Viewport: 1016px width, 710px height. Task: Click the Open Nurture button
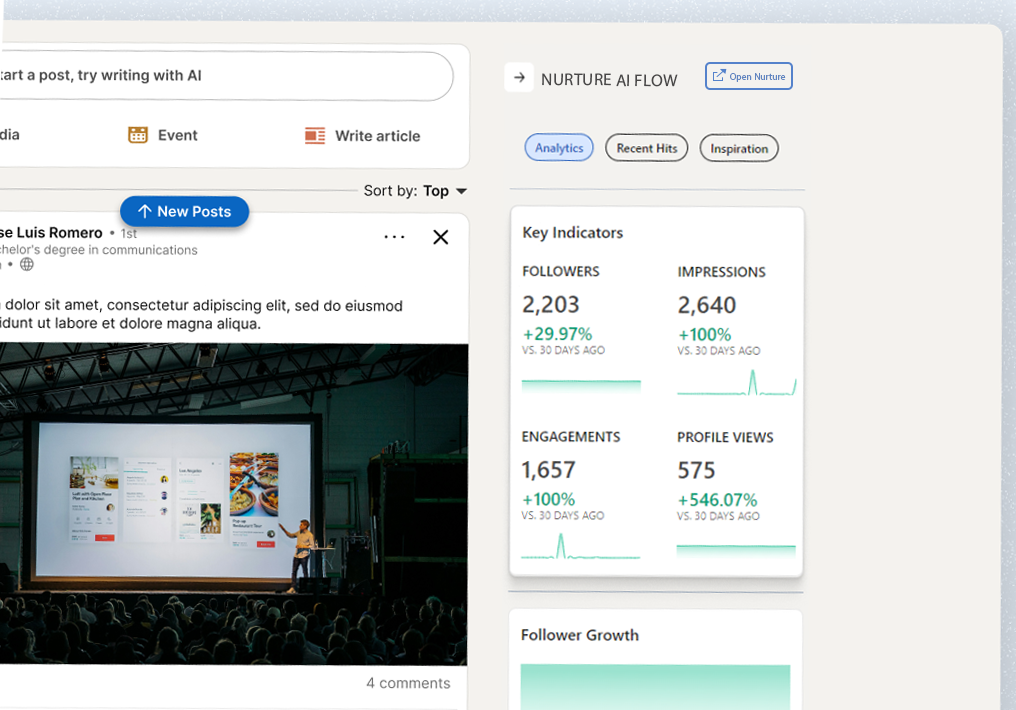749,76
